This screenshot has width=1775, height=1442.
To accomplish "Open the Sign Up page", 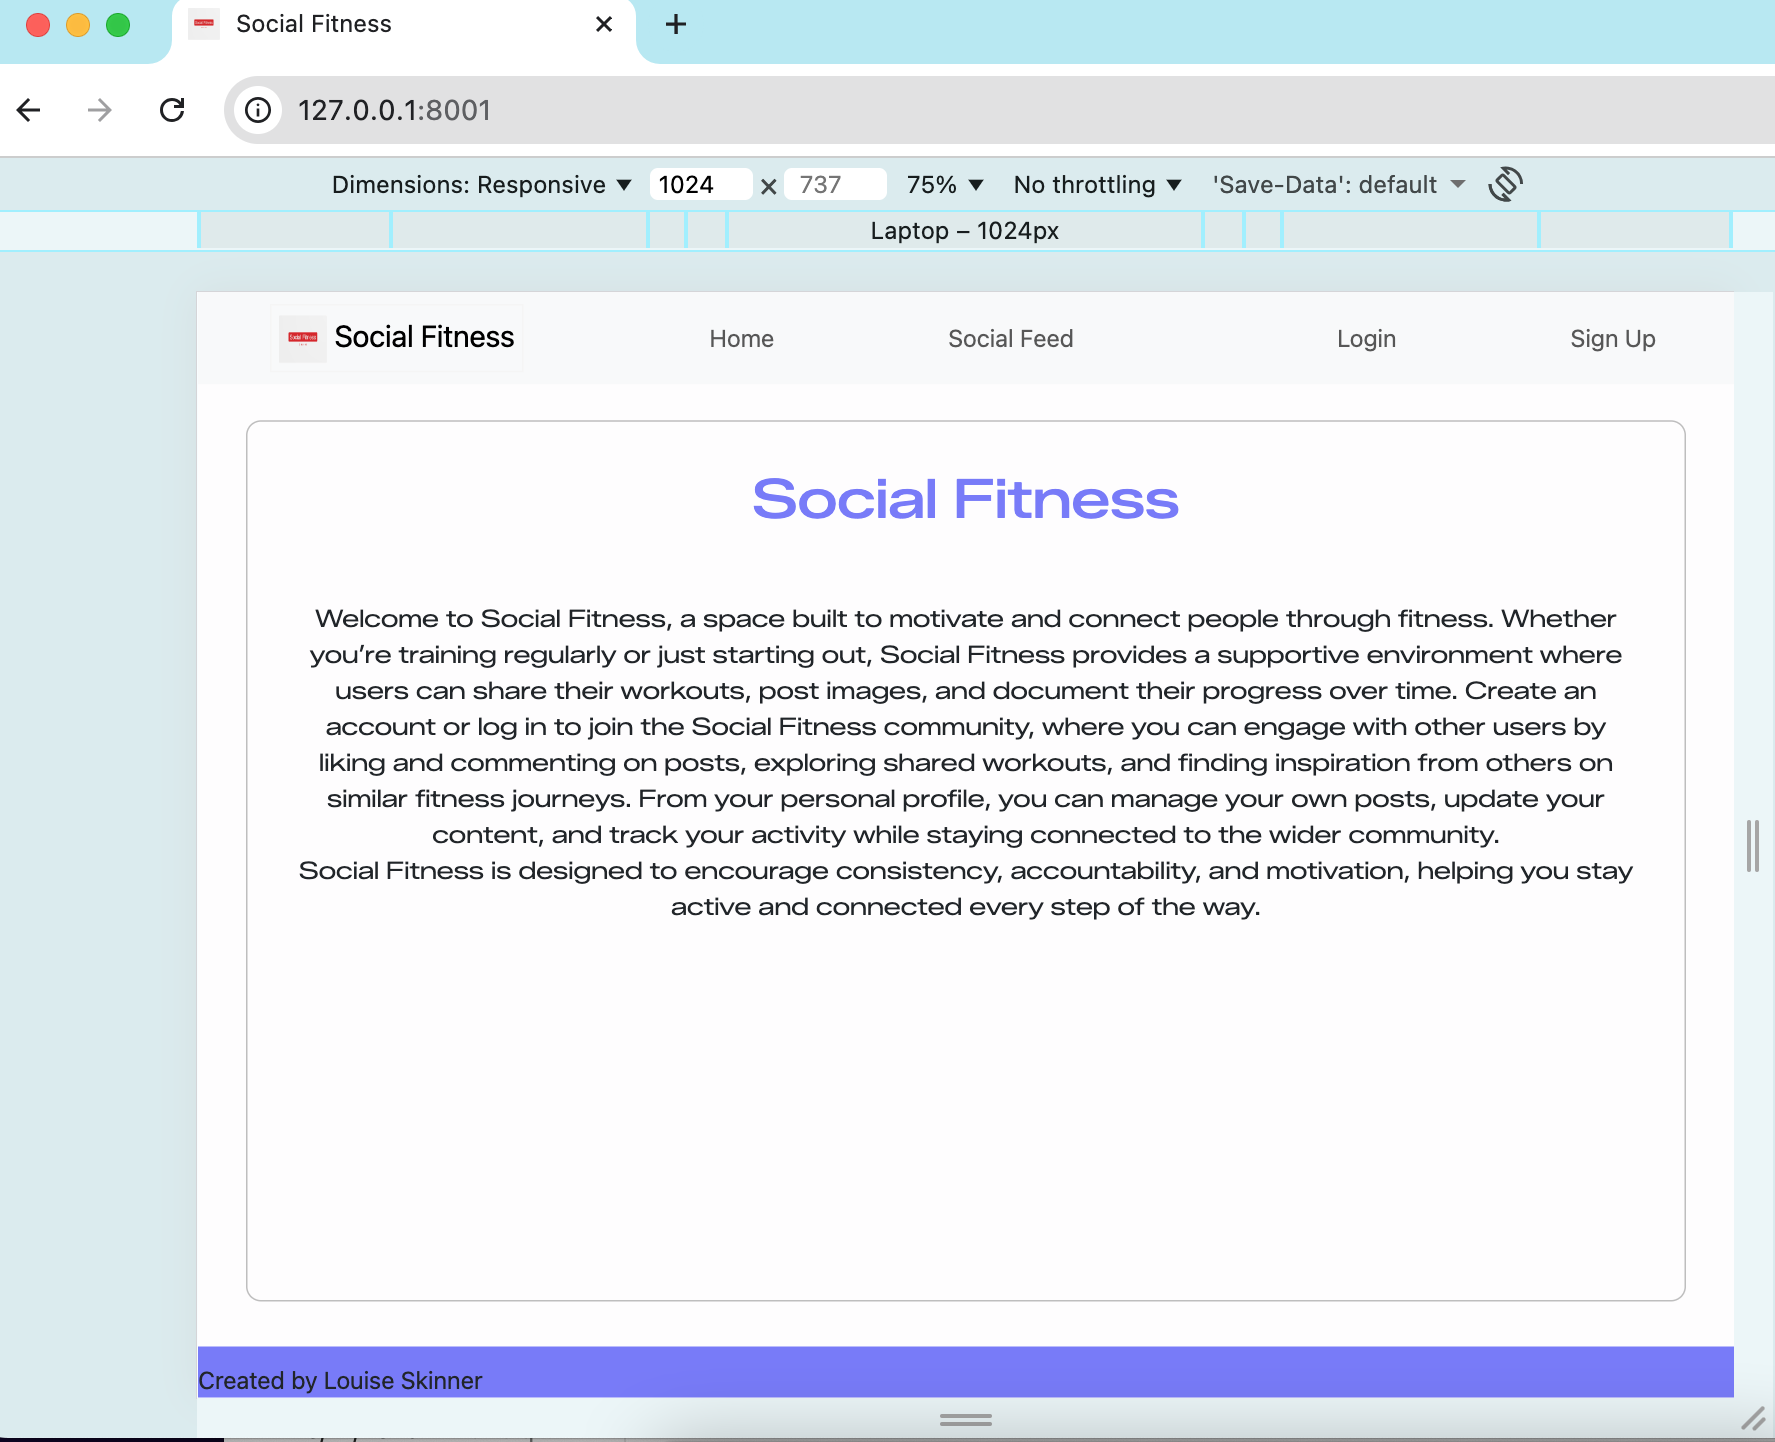I will (x=1612, y=338).
